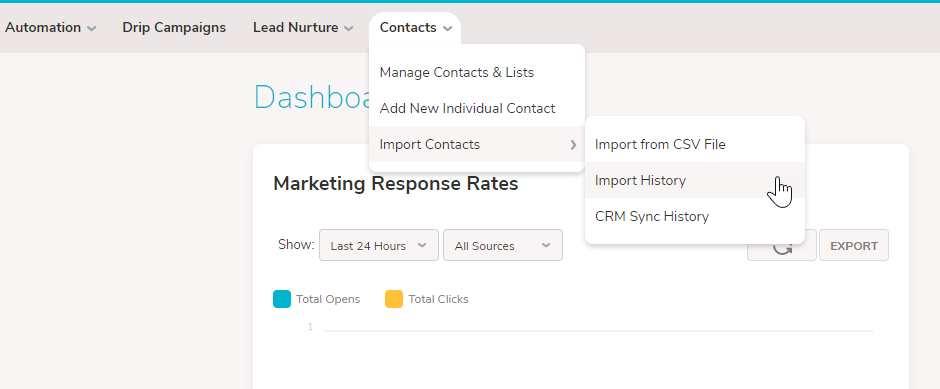Screen dimensions: 940x389
Task: Collapse the Contacts dropdown menu
Action: (x=415, y=28)
